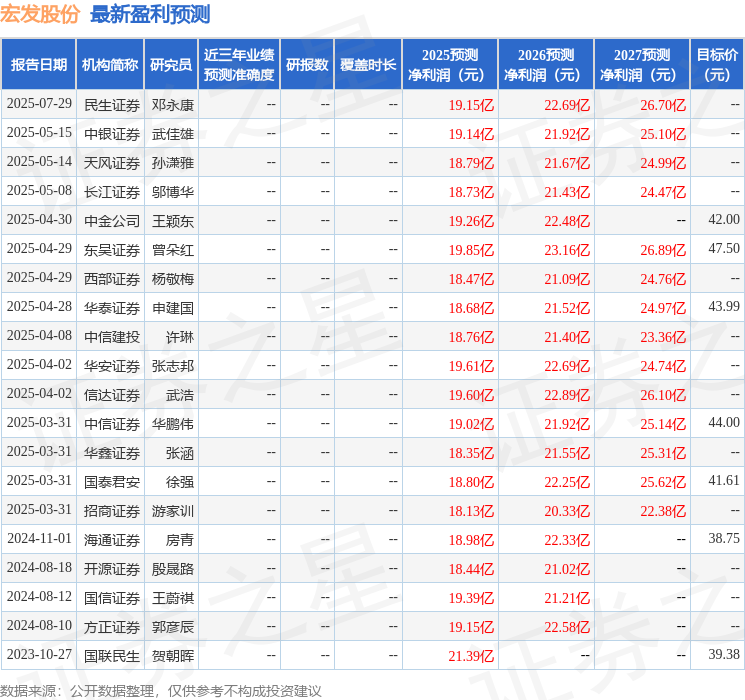Open the 国联民生 institution entry
The width and height of the screenshot is (745, 700).
112,656
